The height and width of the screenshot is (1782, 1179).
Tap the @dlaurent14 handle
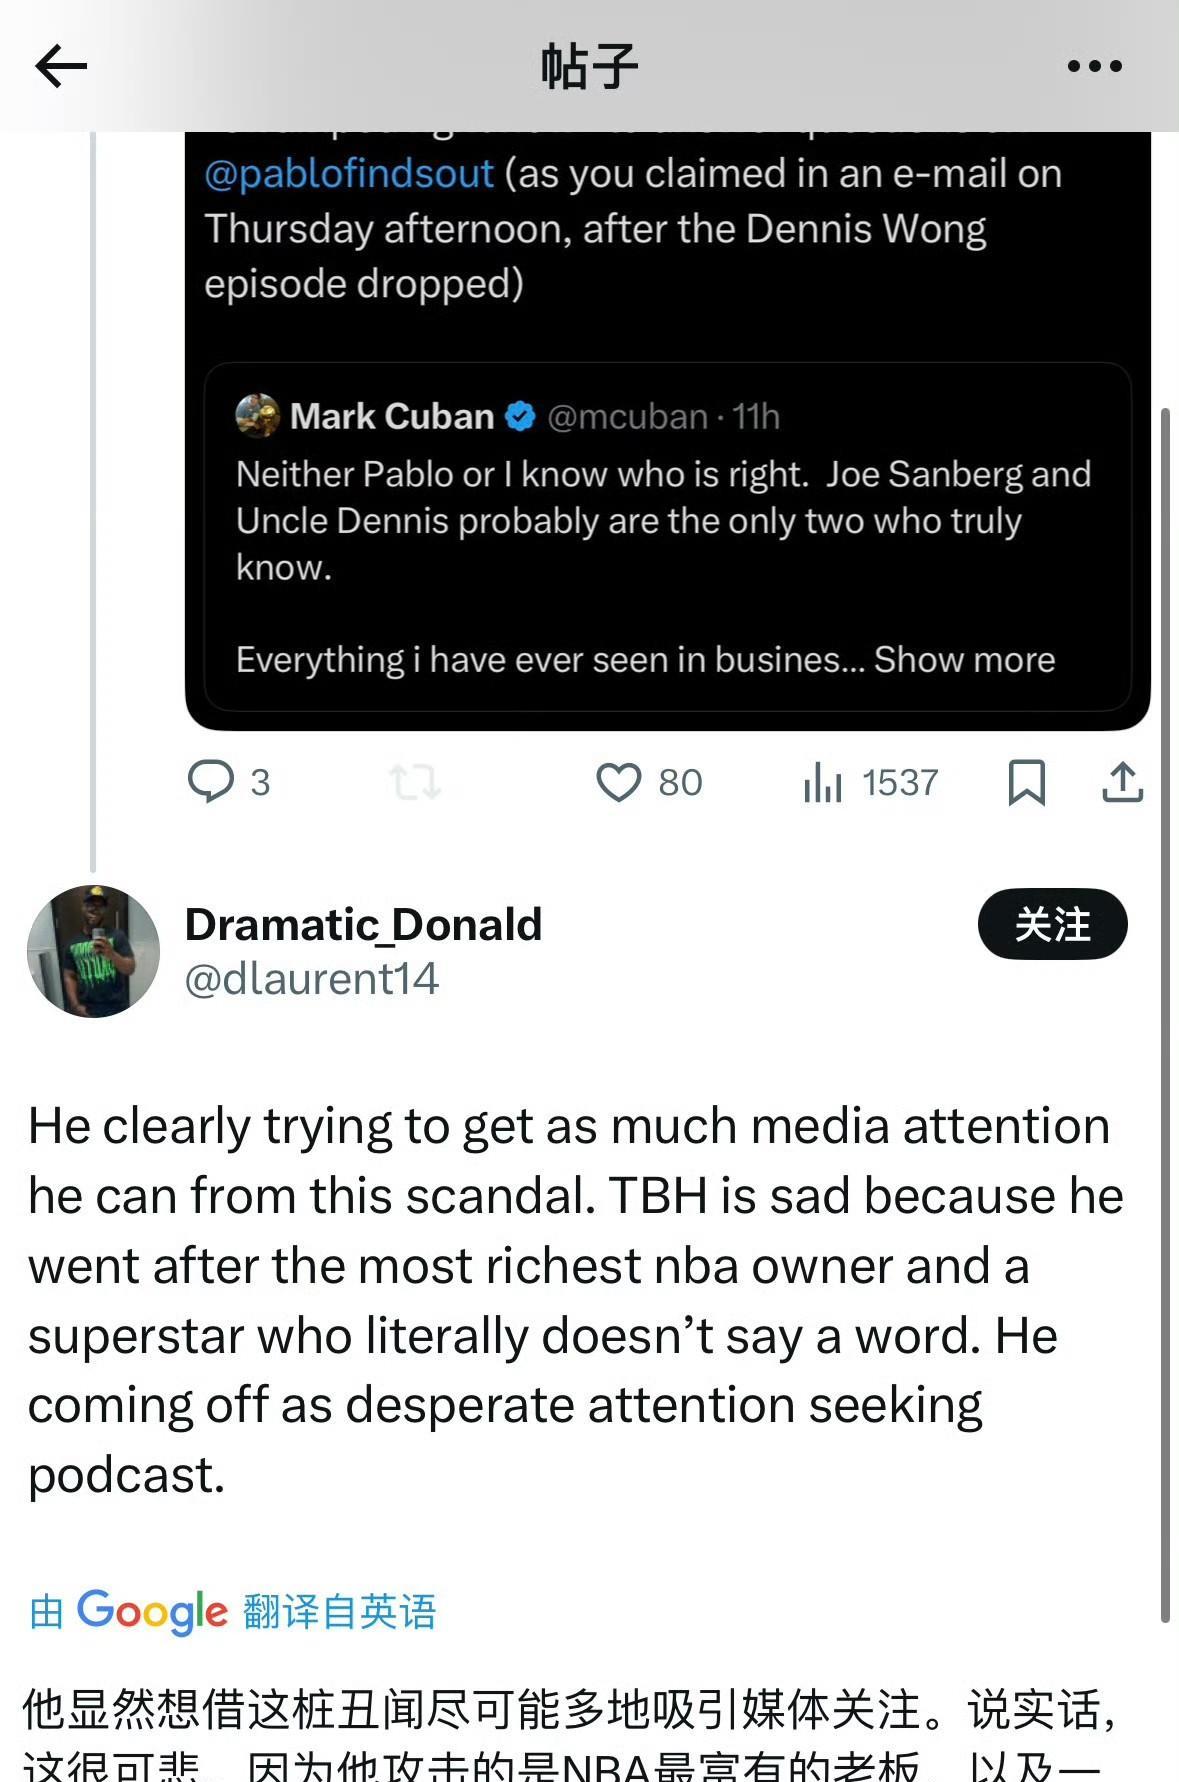point(312,979)
